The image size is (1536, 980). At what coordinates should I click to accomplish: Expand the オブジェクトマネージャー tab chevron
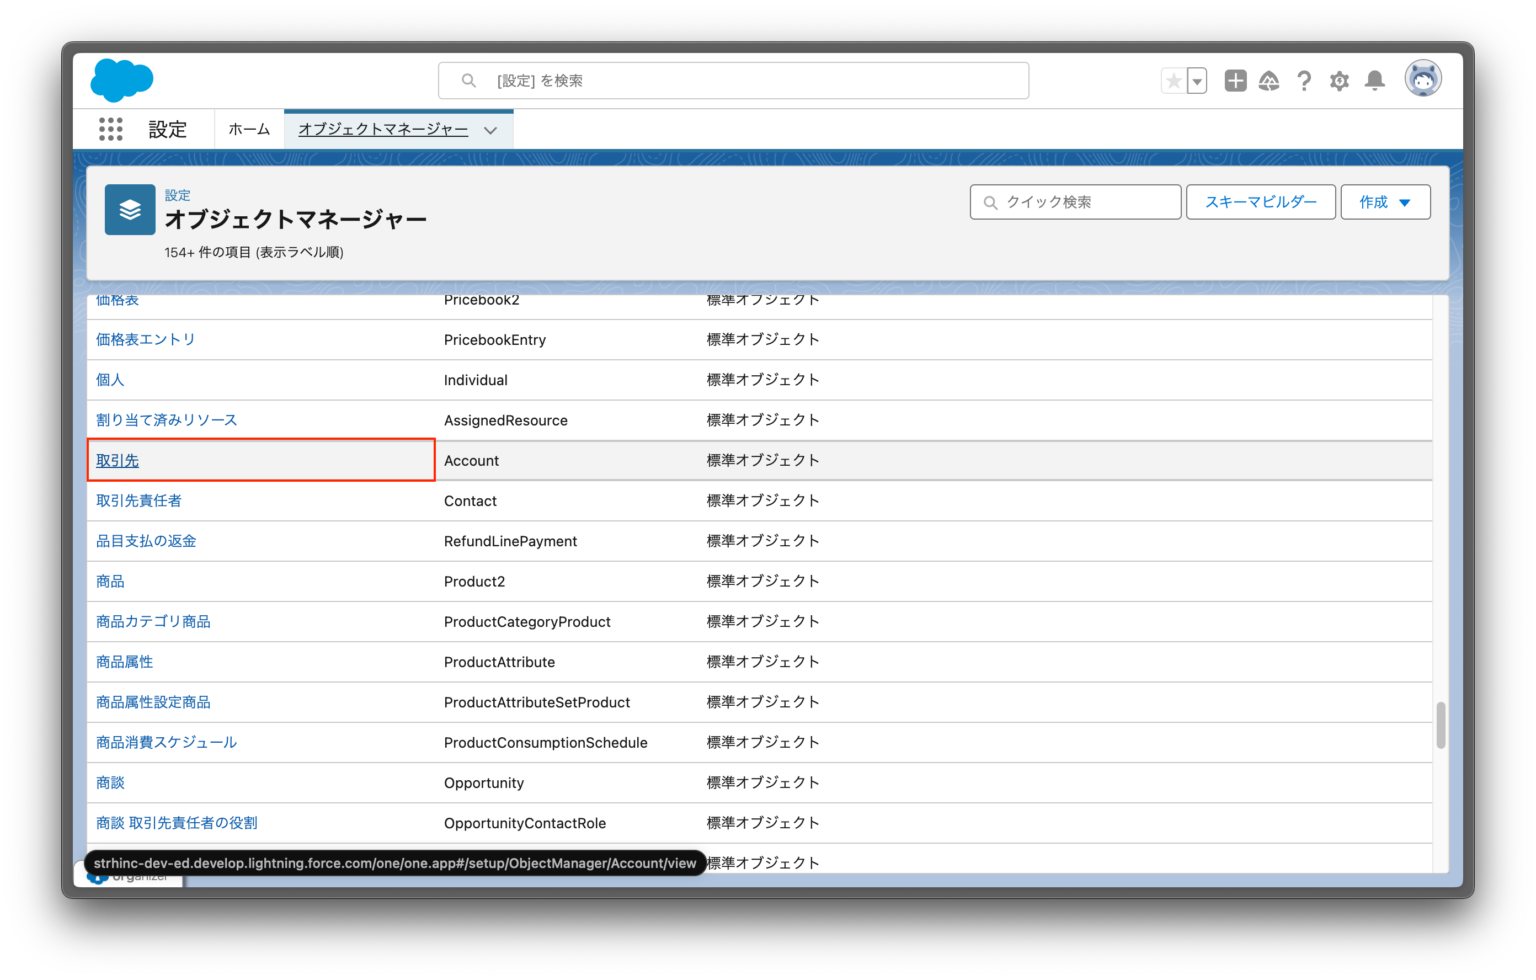click(490, 130)
